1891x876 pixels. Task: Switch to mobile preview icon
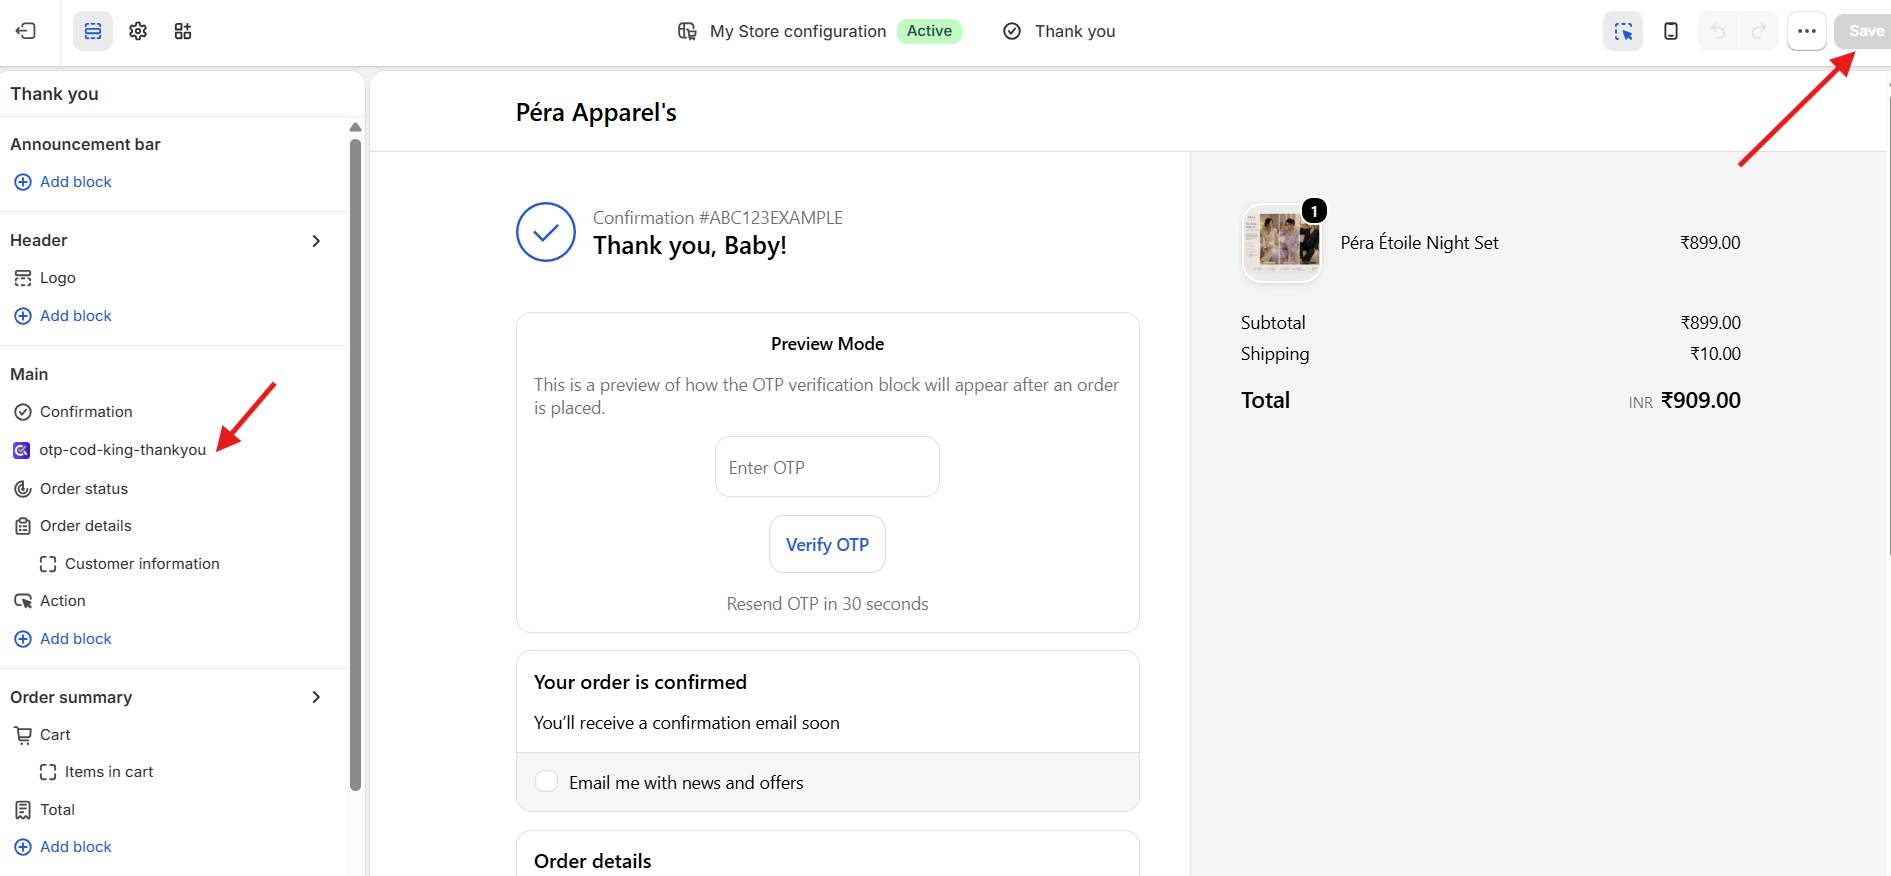(1671, 31)
